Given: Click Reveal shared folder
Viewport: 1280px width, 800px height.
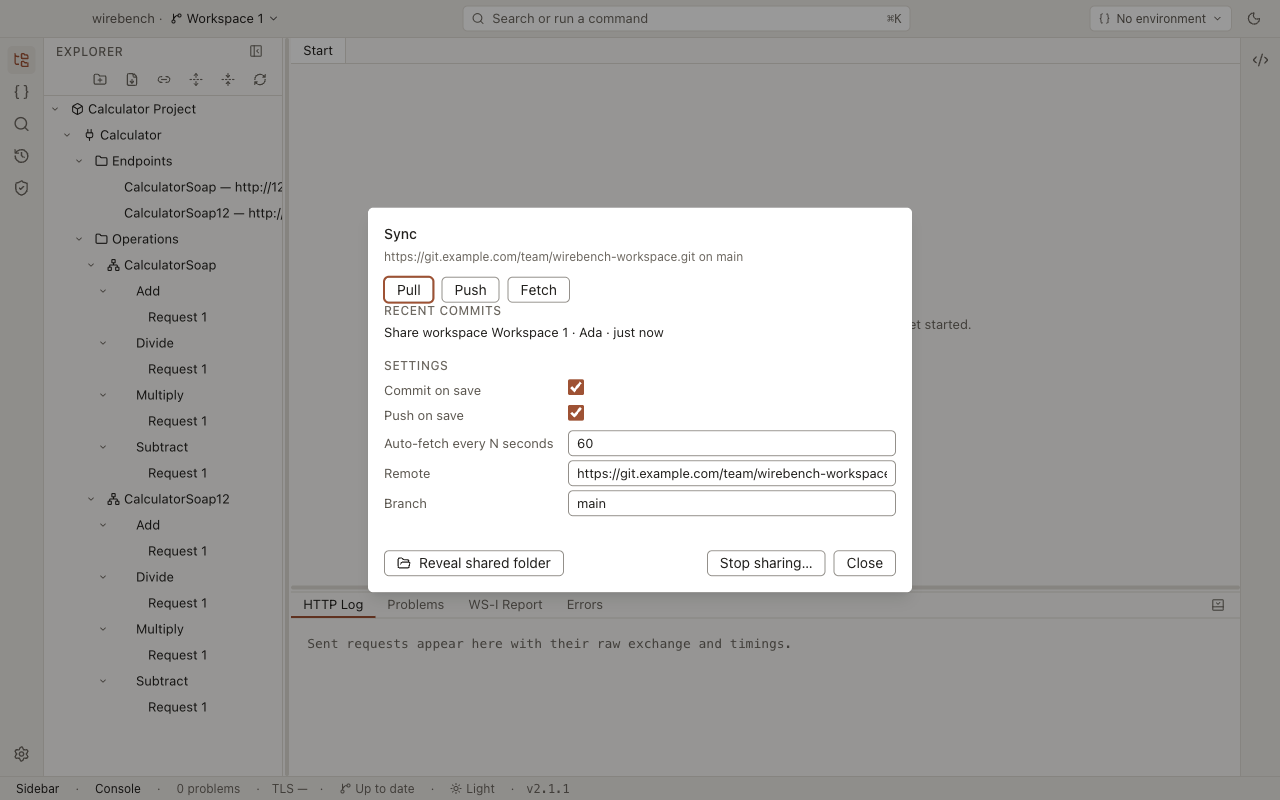Looking at the screenshot, I should click(474, 563).
